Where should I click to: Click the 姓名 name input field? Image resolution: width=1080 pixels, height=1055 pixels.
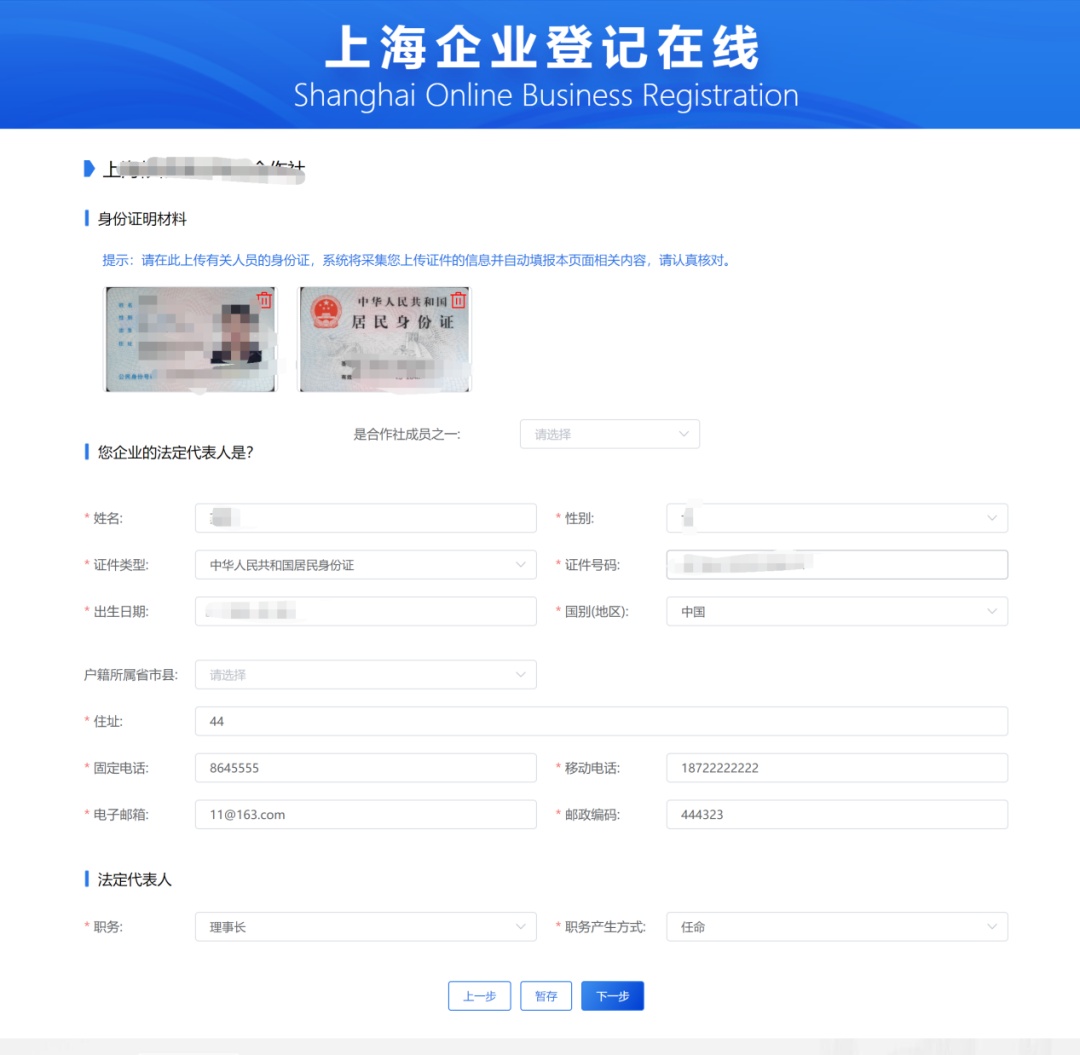click(365, 518)
